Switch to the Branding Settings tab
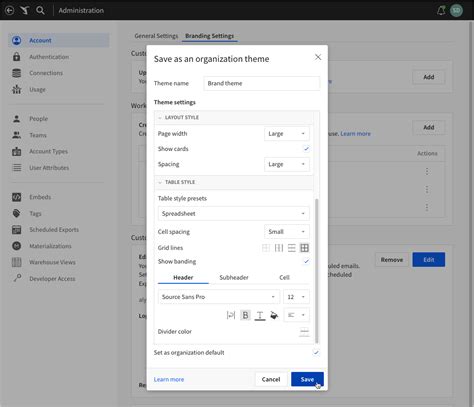Image resolution: width=474 pixels, height=407 pixels. click(209, 36)
